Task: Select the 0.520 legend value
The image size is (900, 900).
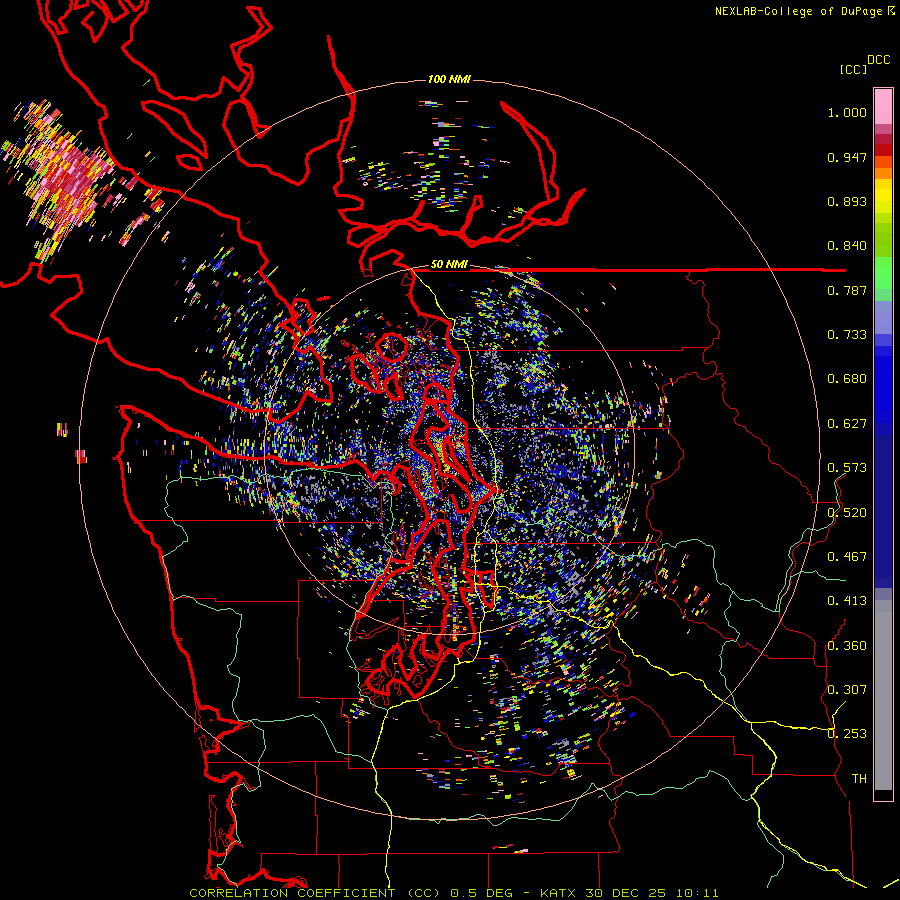Action: coord(847,513)
